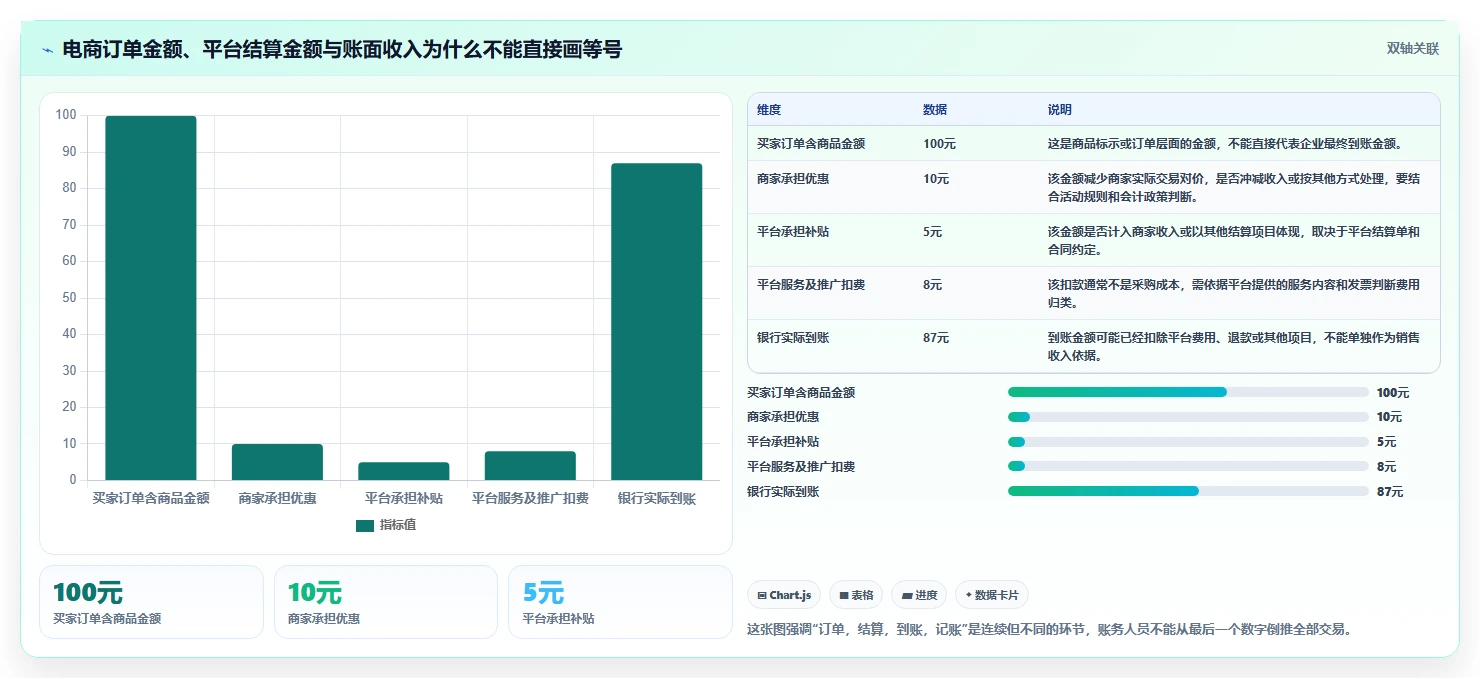Click the 双轴关联 label in header

coord(1412,49)
